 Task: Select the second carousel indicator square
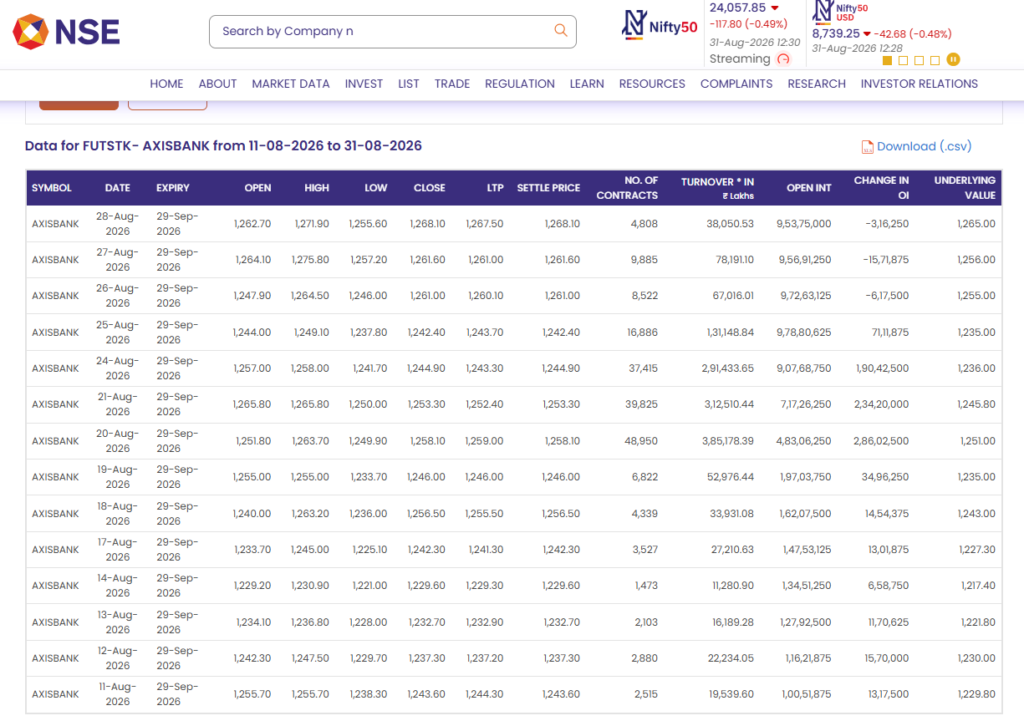(903, 60)
